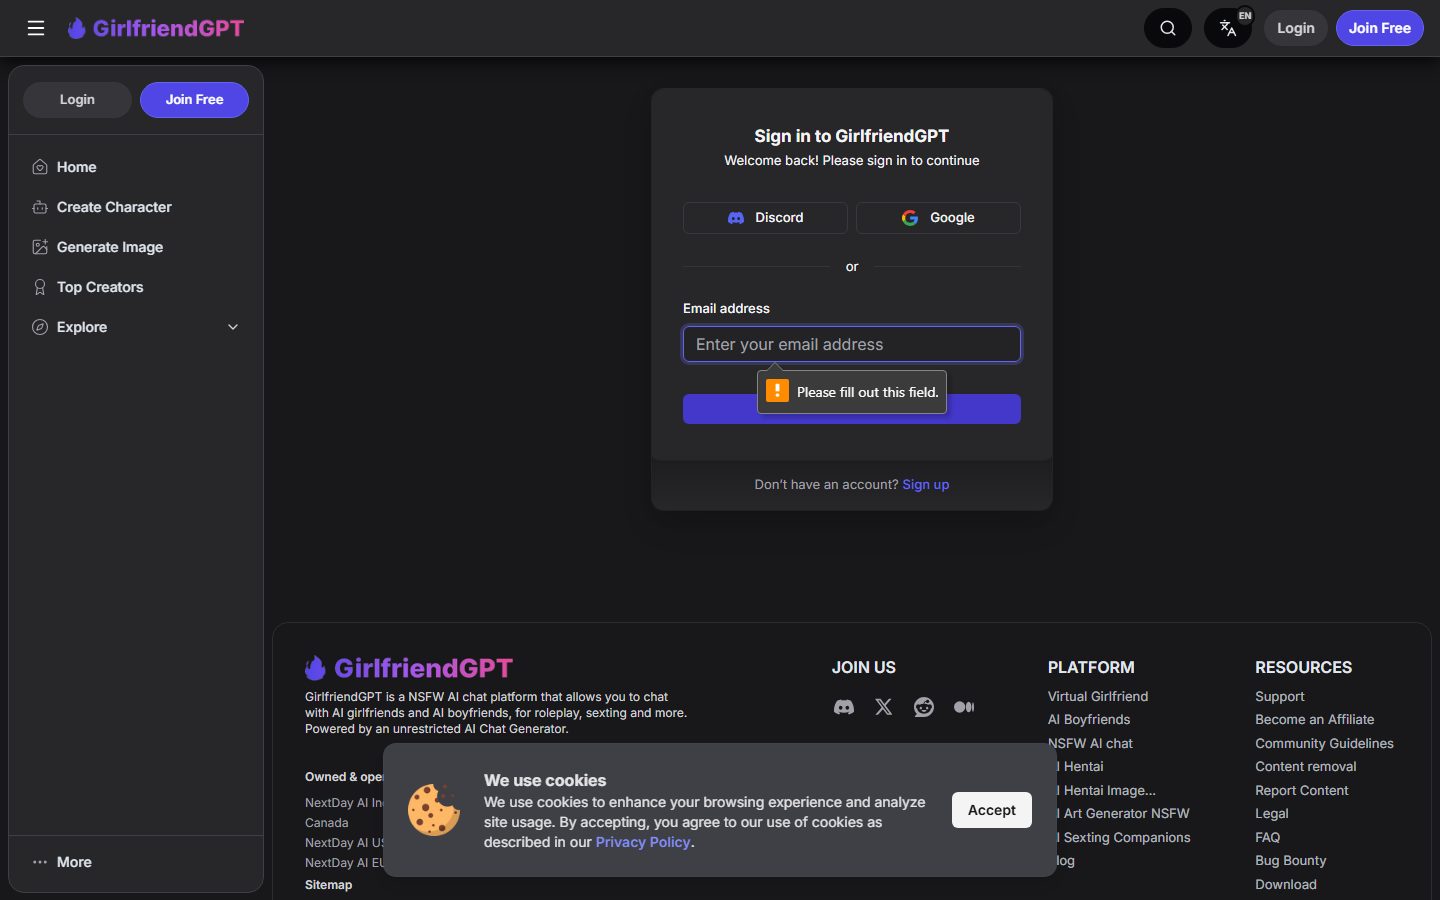Open the Bug Bounty link

point(1291,860)
